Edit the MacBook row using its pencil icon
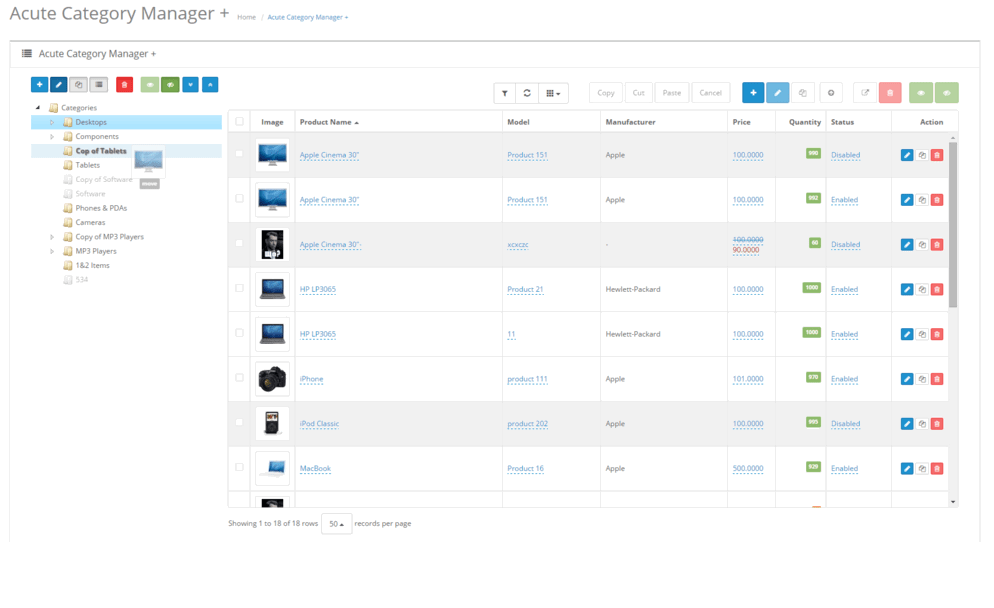This screenshot has height=608, width=994. [x=907, y=468]
